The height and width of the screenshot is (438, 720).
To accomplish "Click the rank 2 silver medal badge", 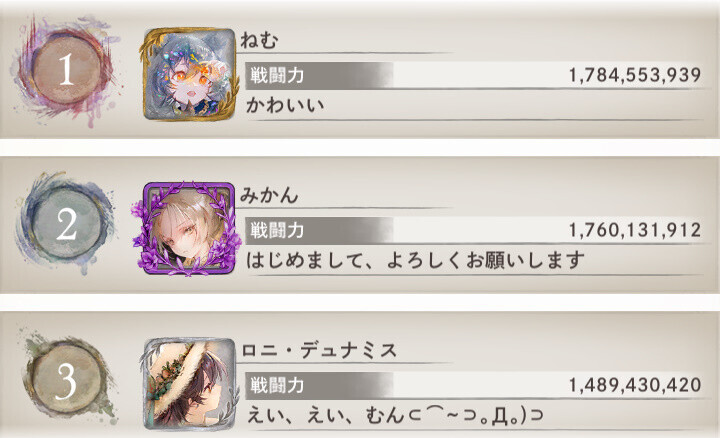I will [67, 224].
